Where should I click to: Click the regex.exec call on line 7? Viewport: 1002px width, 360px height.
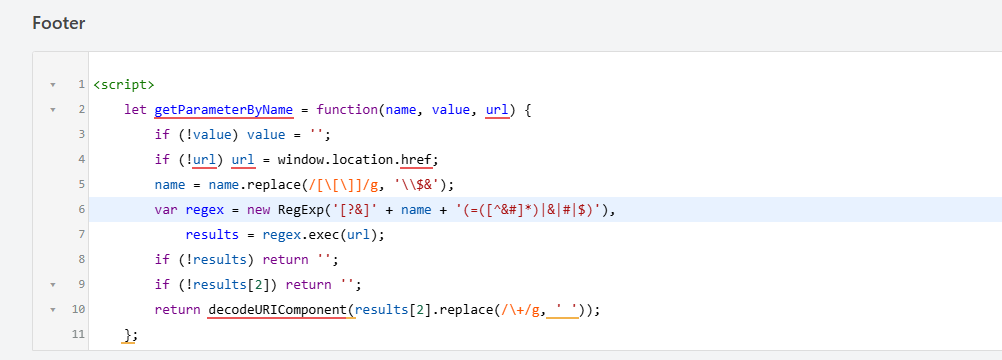pyautogui.click(x=301, y=234)
